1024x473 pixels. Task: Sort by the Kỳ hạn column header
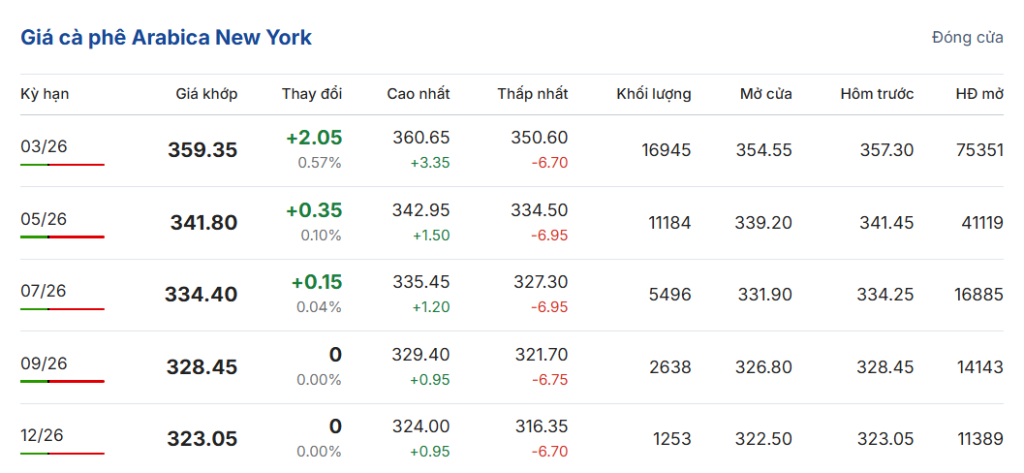click(45, 94)
